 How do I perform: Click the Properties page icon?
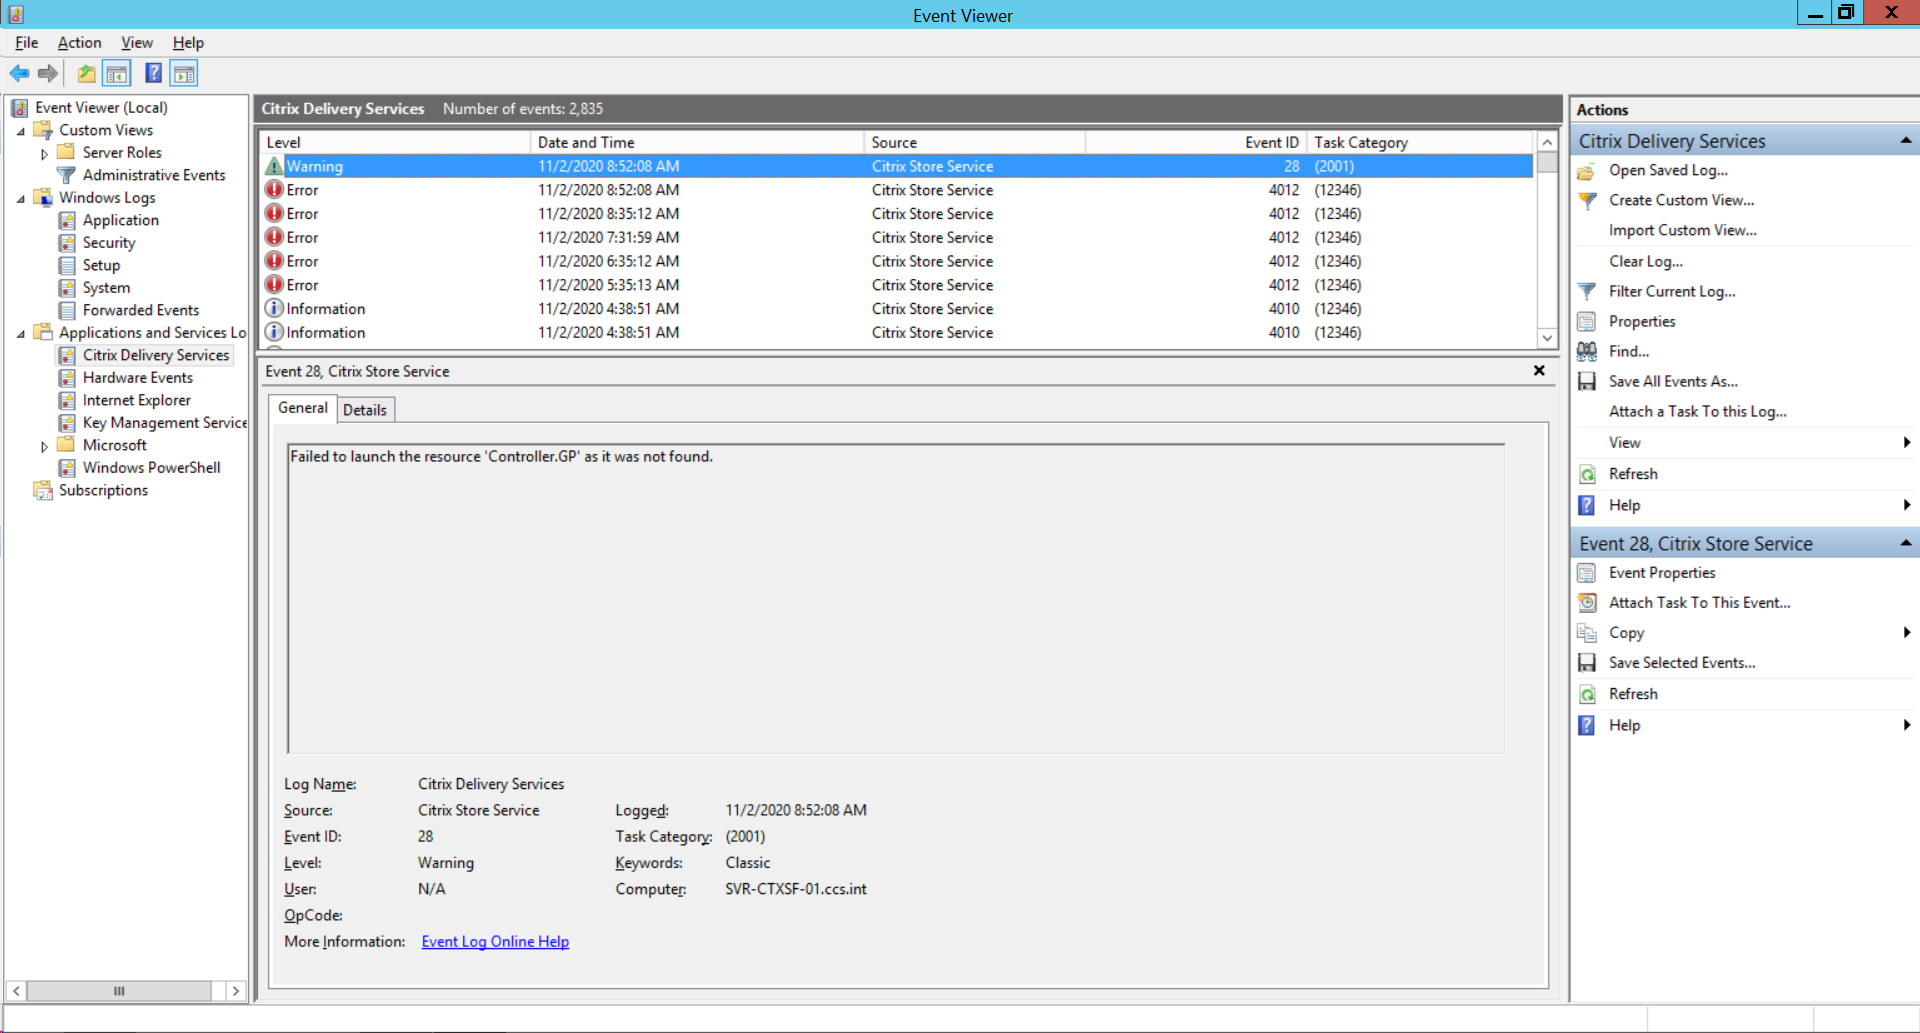(x=1586, y=321)
